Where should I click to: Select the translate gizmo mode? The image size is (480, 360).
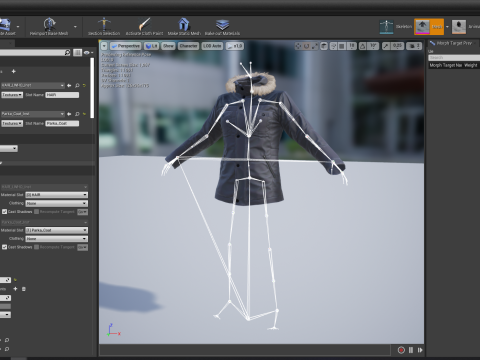click(x=298, y=46)
